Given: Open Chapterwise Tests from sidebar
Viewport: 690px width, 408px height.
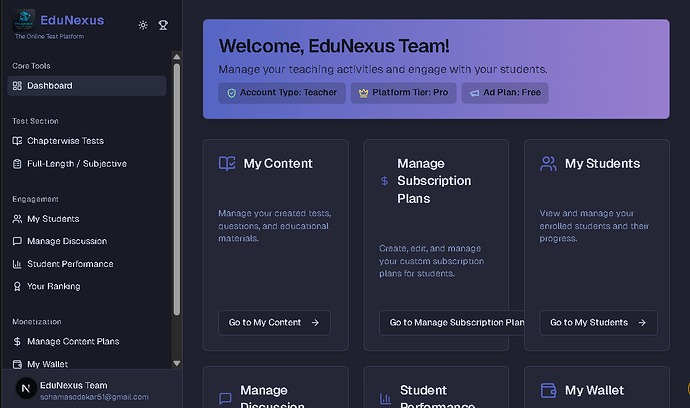Looking at the screenshot, I should (x=87, y=141).
